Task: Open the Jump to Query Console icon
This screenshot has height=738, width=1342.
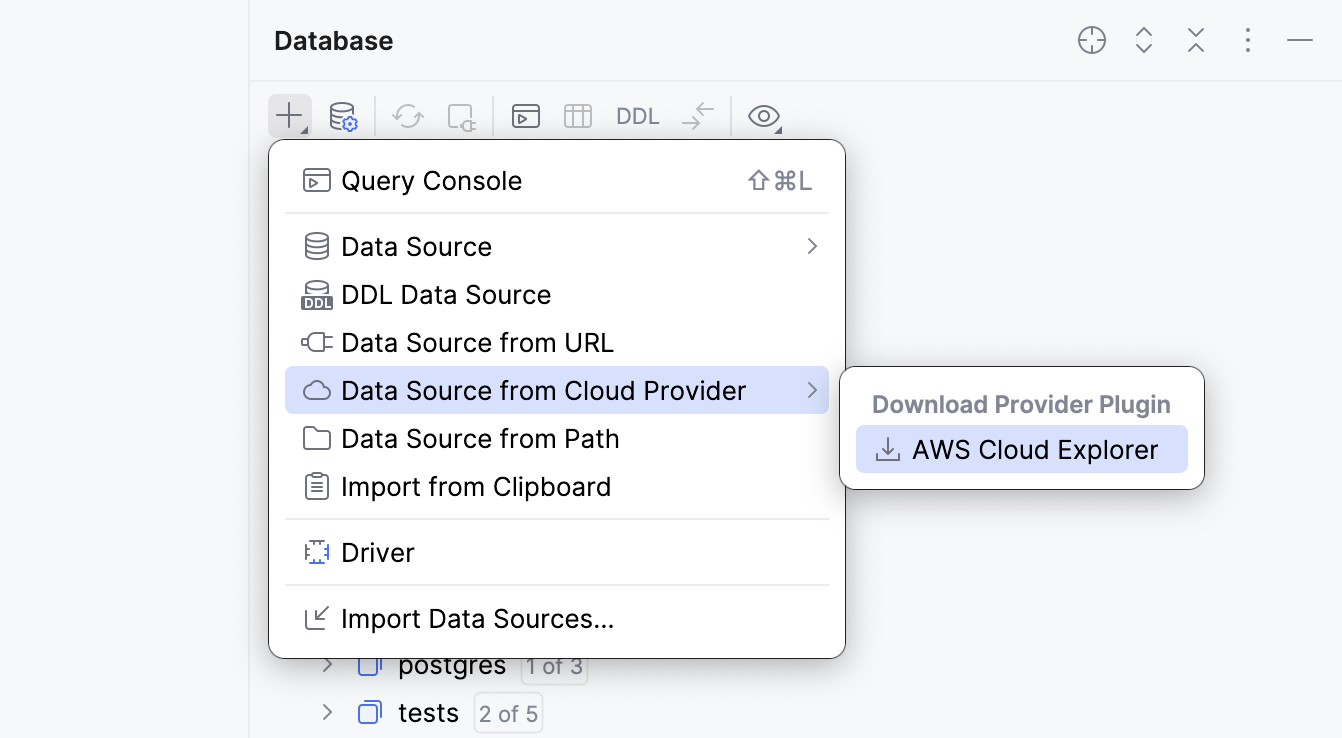Action: coord(525,116)
